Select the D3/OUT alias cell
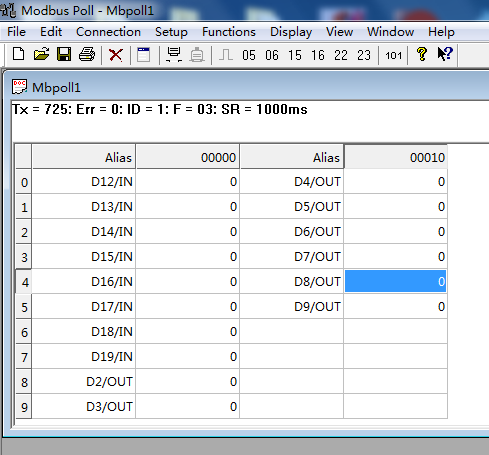Viewport: 489px width, 455px height. pyautogui.click(x=84, y=407)
